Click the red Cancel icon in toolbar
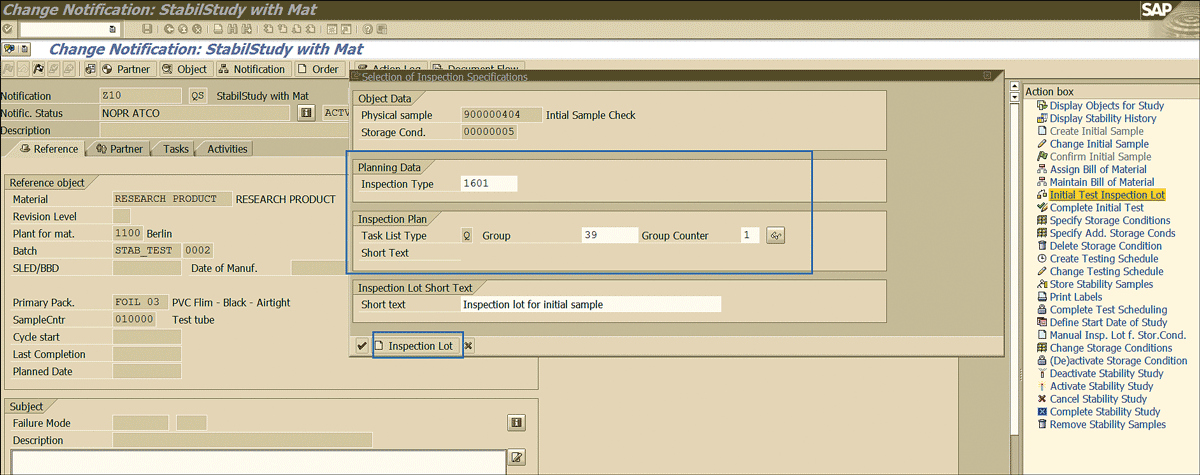 coord(197,29)
